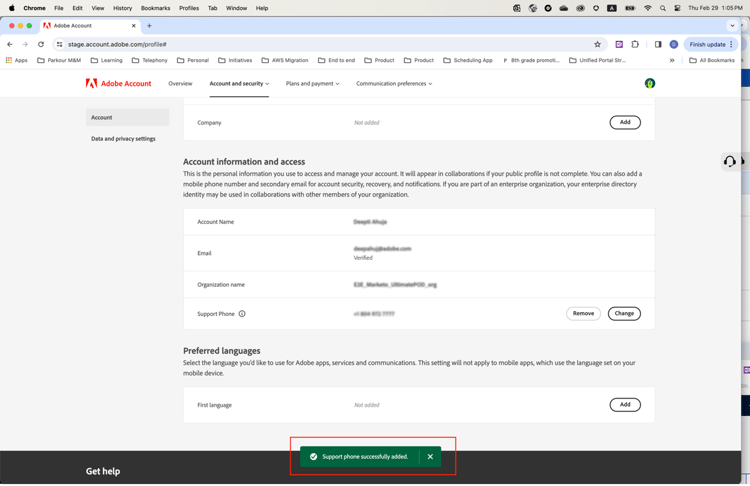Click the Preferred languages heading
The image size is (750, 486).
click(x=222, y=351)
